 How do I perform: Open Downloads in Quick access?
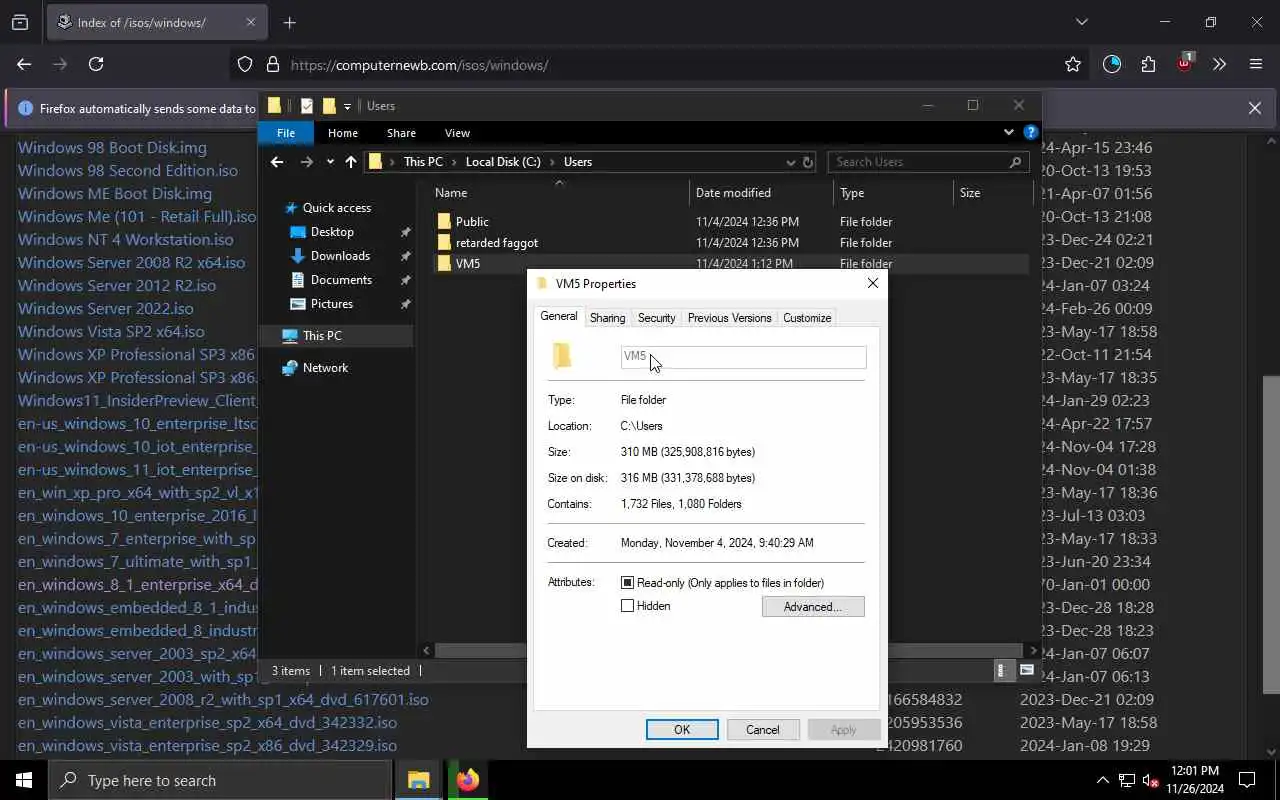pyautogui.click(x=340, y=256)
